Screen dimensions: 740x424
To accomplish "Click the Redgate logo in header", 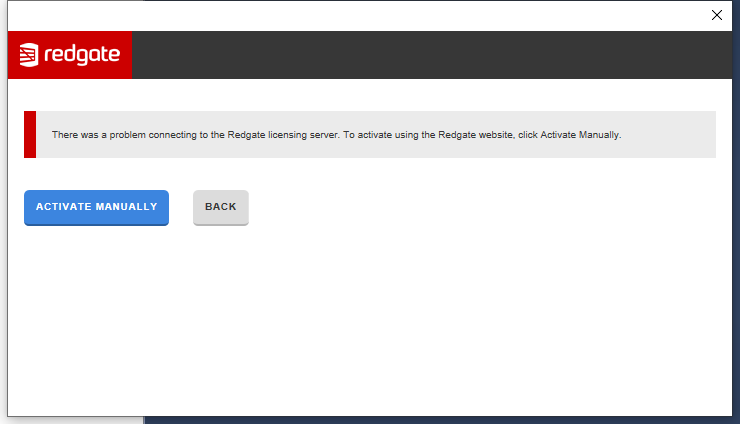I will [x=70, y=55].
